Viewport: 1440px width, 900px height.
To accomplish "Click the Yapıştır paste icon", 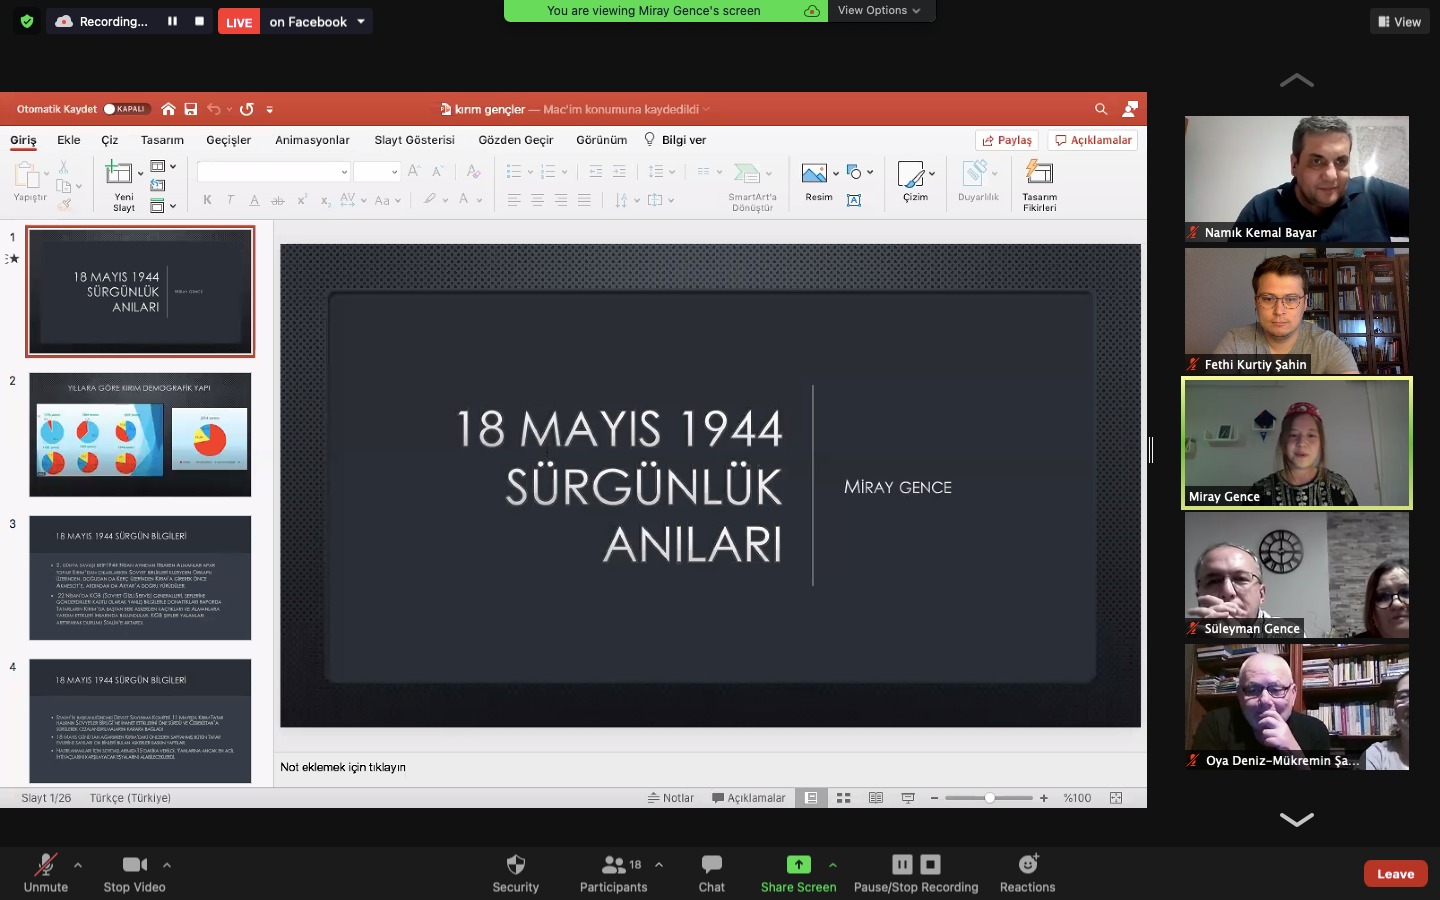I will [27, 175].
